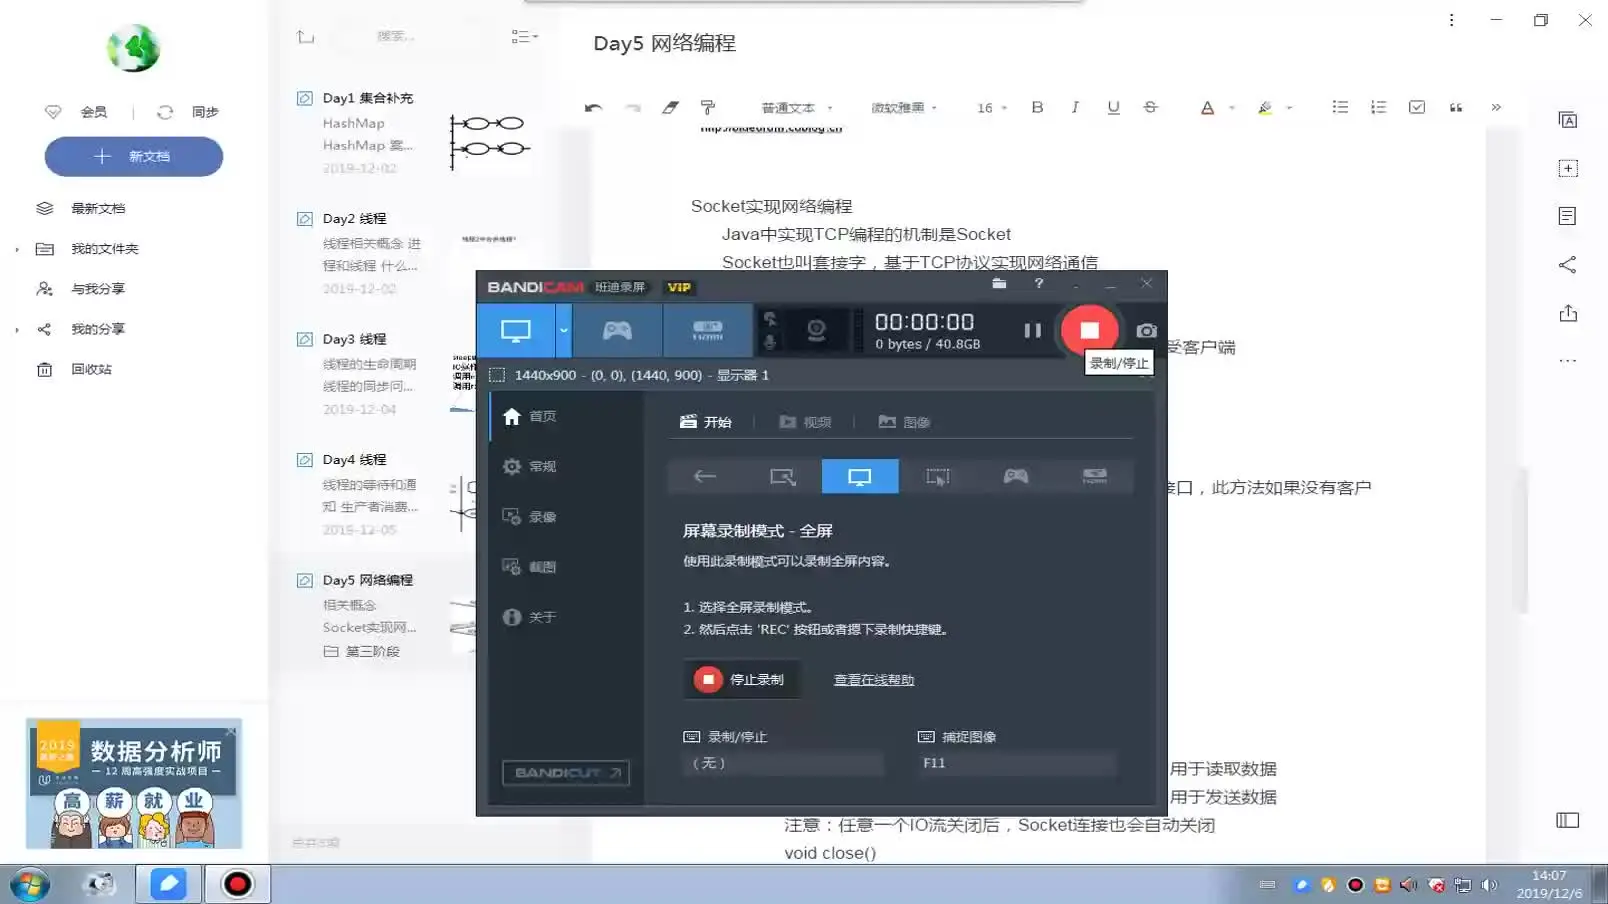
Task: Pause the Bandicam recording
Action: [1032, 331]
